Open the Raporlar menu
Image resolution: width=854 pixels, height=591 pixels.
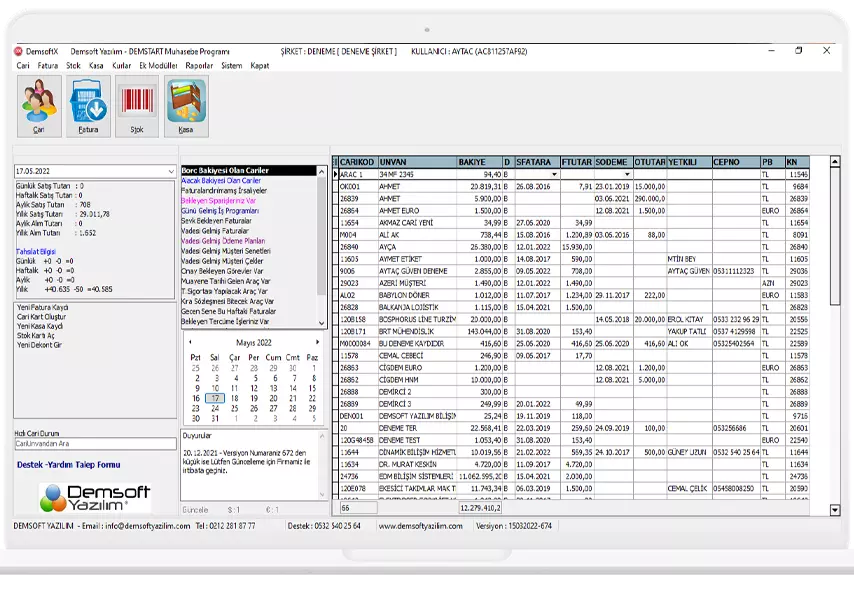pos(199,65)
